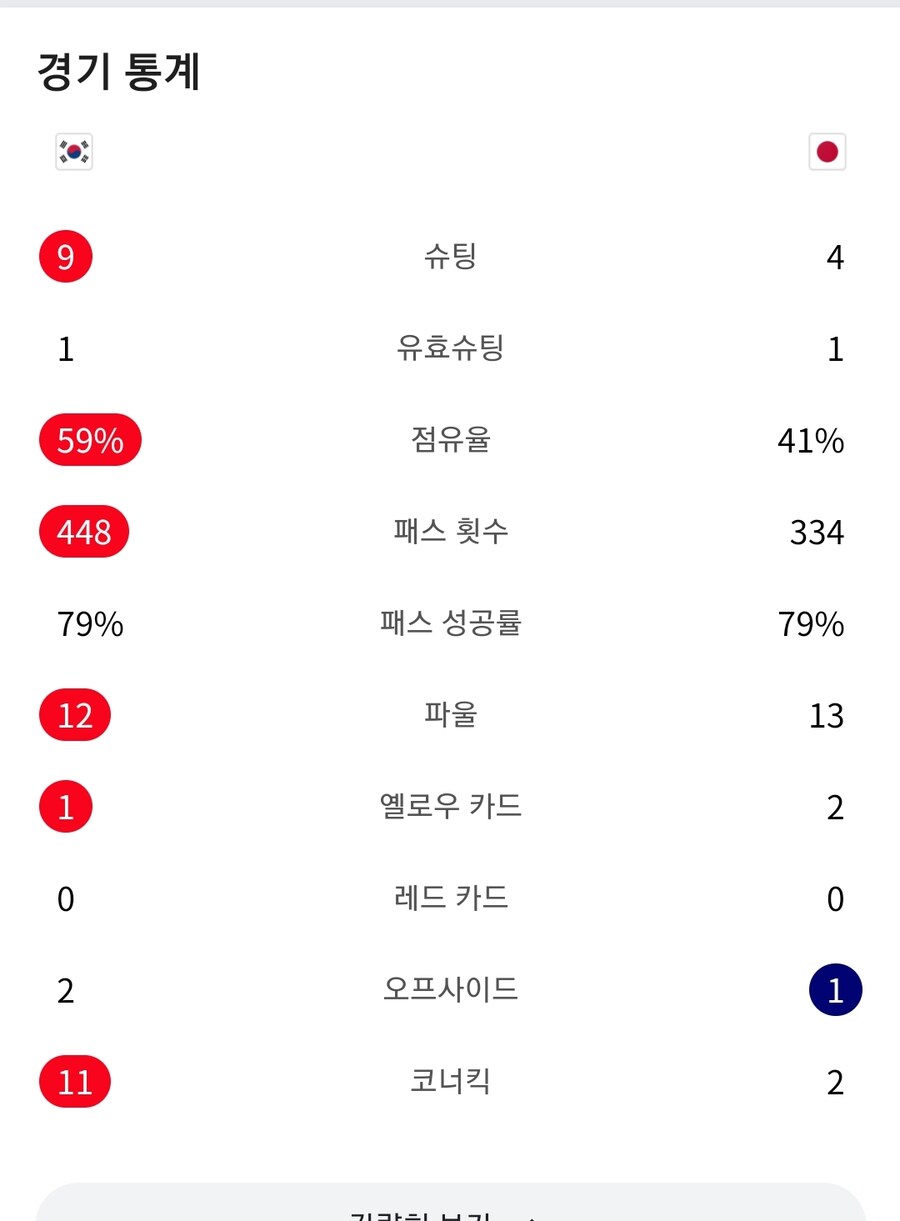Click Korea's red corner-kick badge showing 11
This screenshot has width=900, height=1221.
[x=74, y=1081]
